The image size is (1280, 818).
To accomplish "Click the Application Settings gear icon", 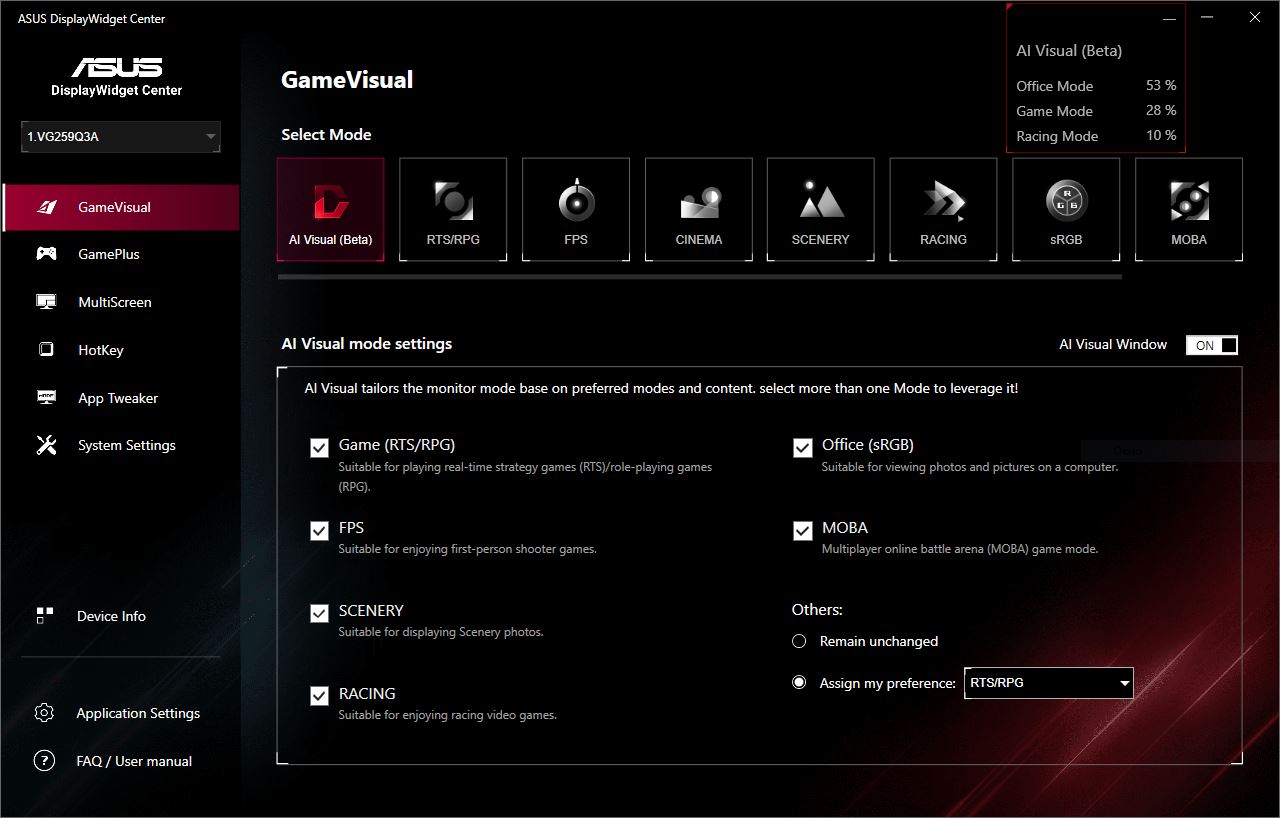I will [x=44, y=713].
